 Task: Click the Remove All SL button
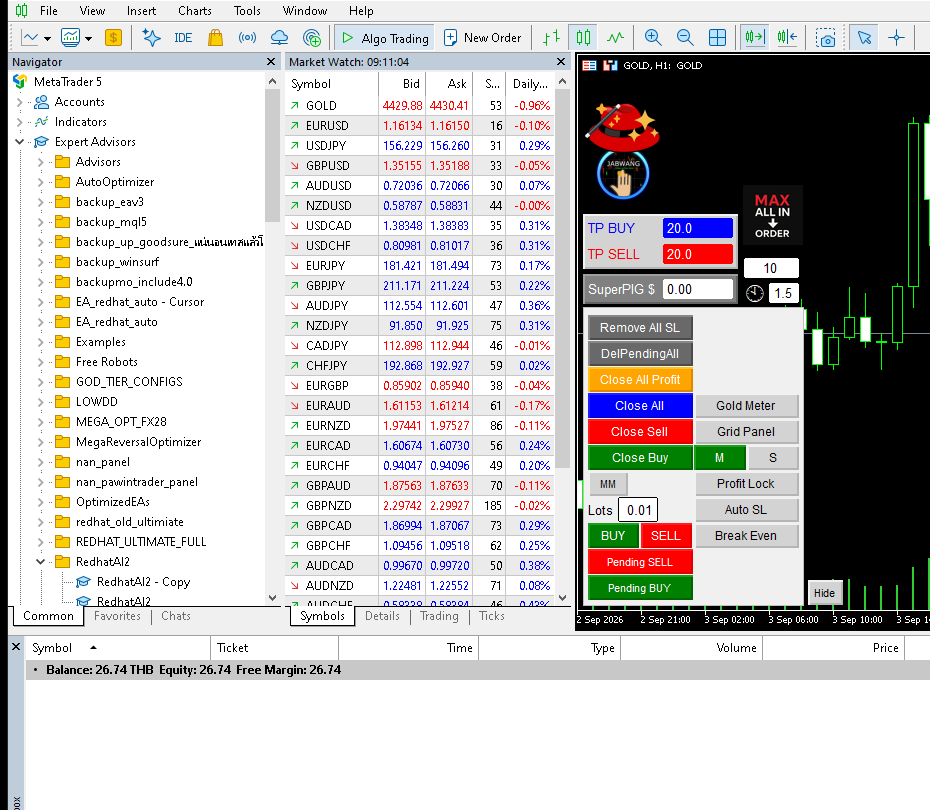click(640, 327)
